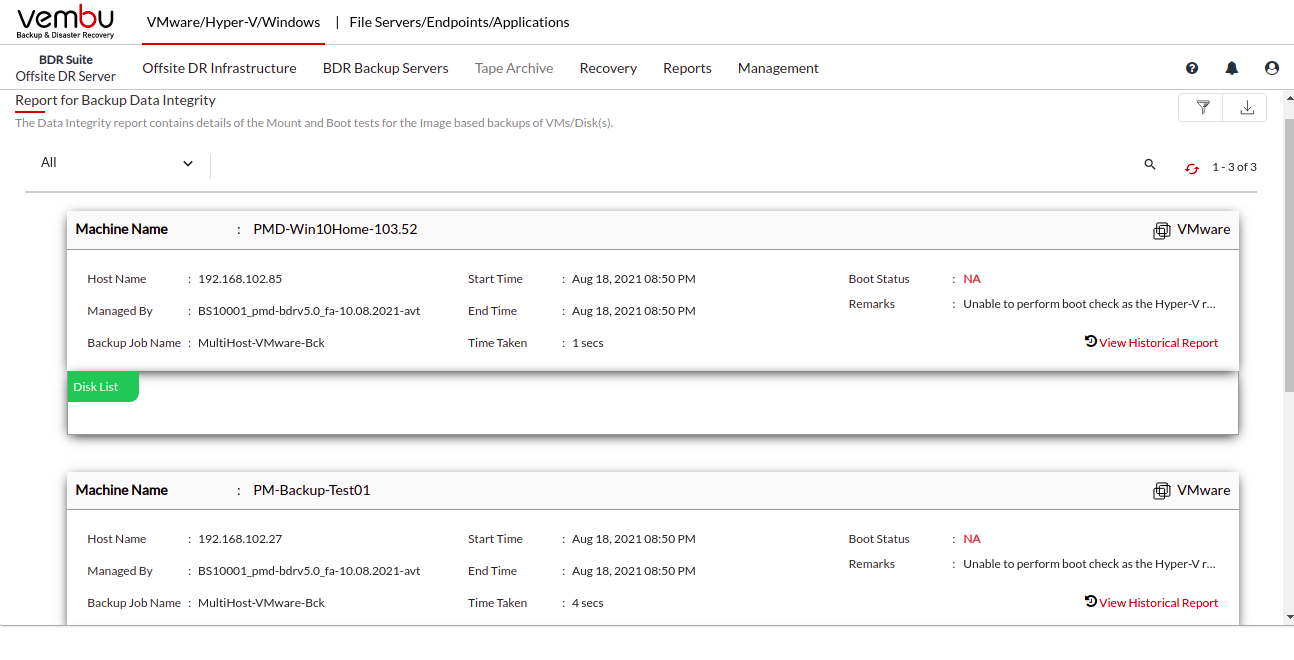1294x660 pixels.
Task: Click BDR Suite Offsite DR Server label
Action: 66,68
